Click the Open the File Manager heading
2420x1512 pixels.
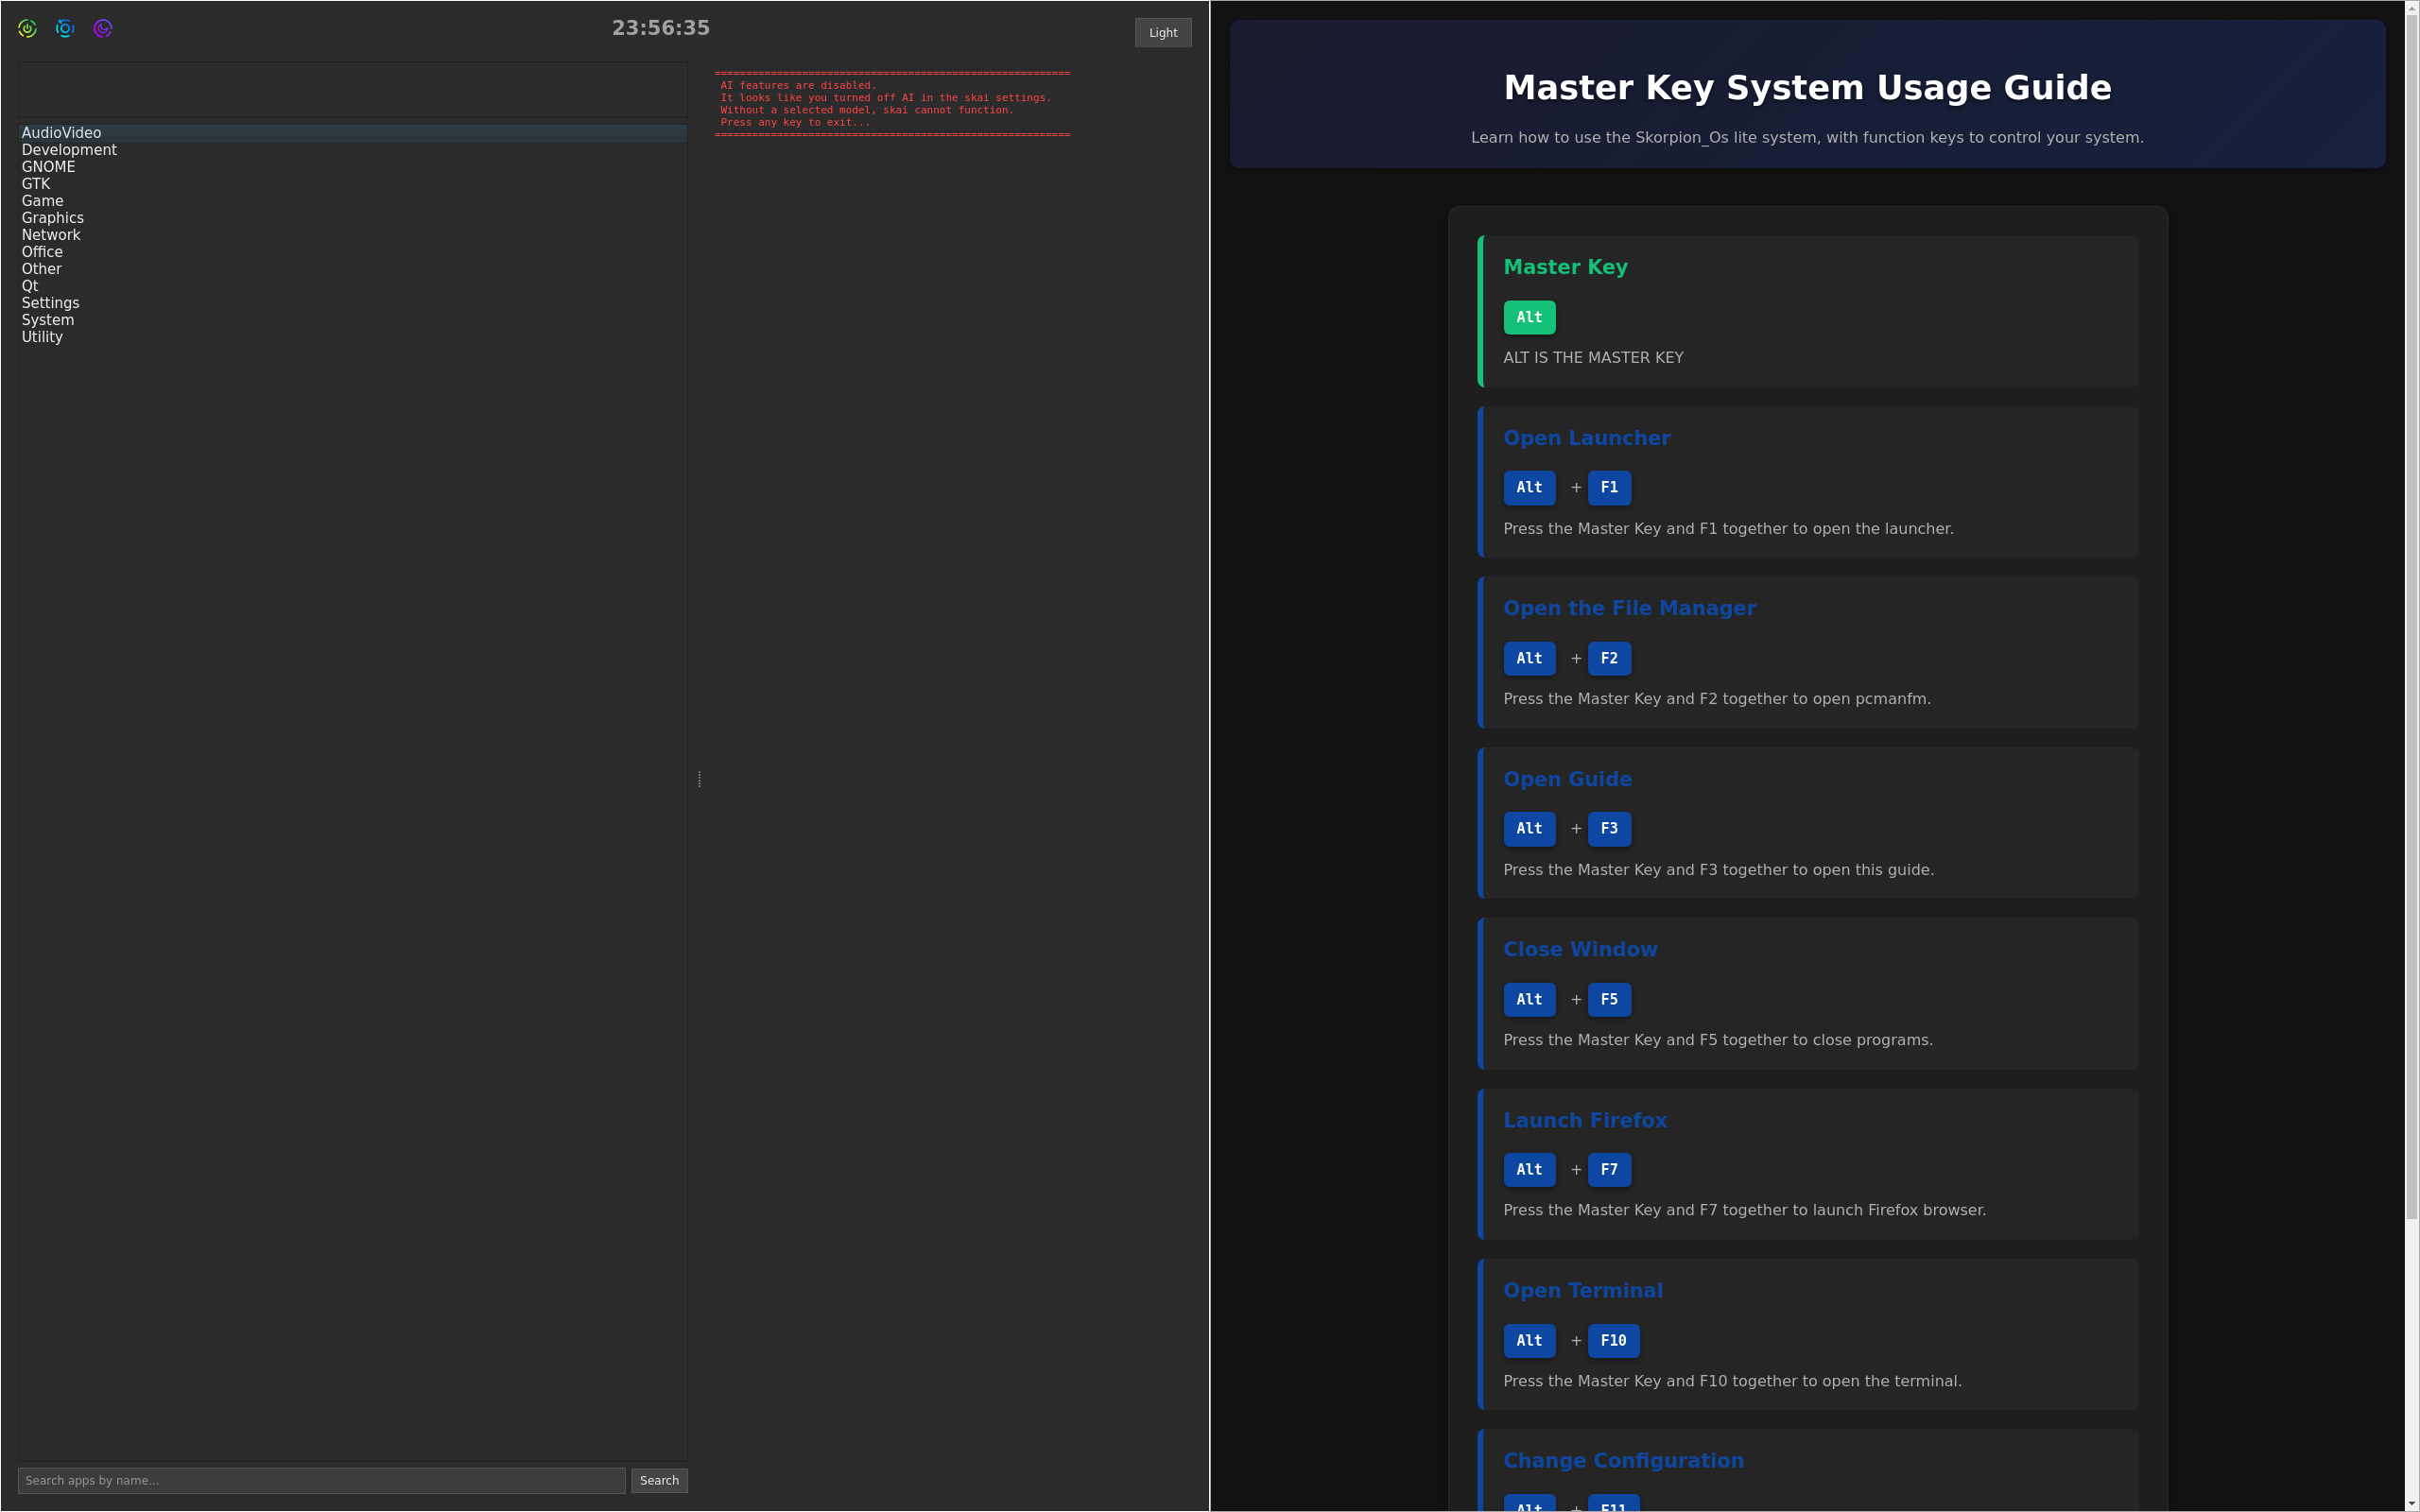tap(1629, 608)
